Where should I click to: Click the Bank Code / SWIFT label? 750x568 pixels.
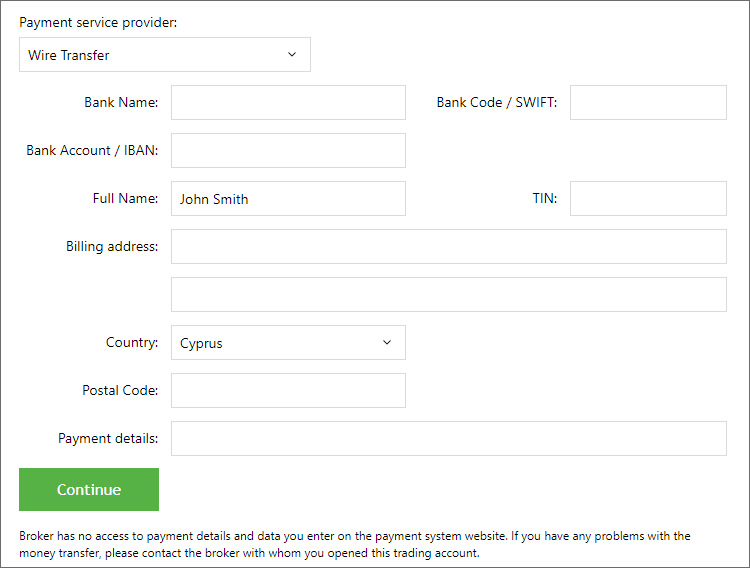tap(497, 102)
